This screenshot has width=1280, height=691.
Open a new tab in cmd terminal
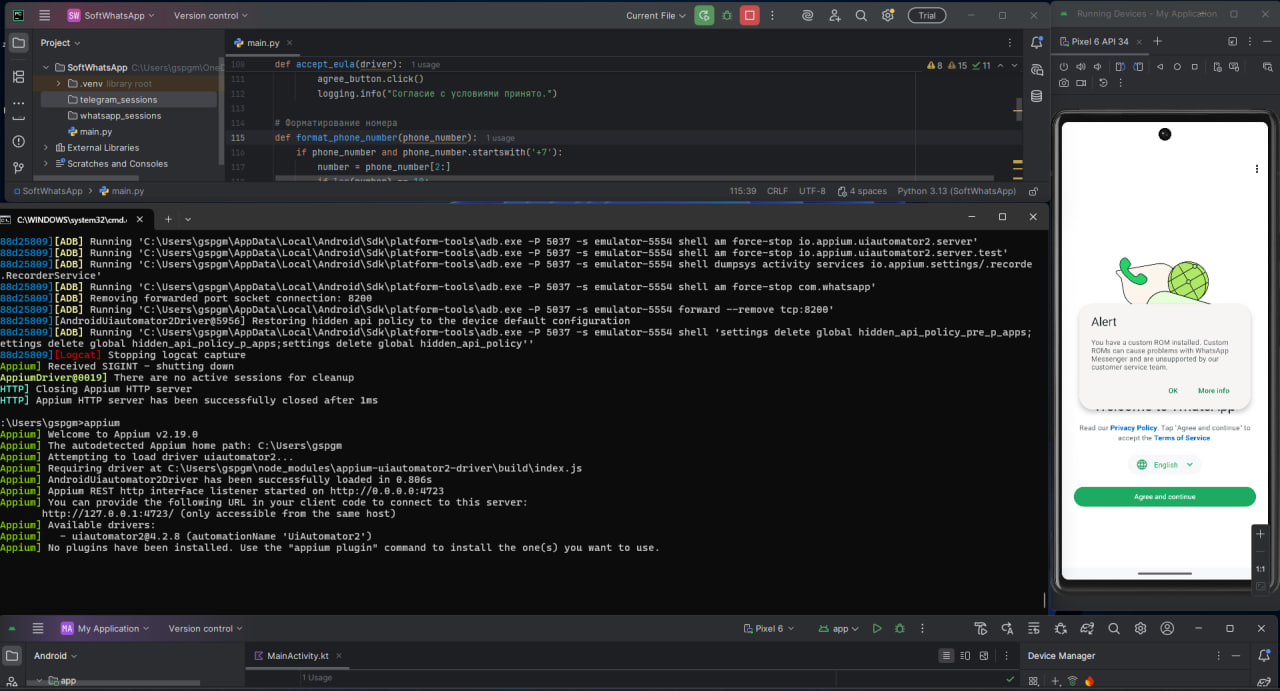(x=168, y=218)
